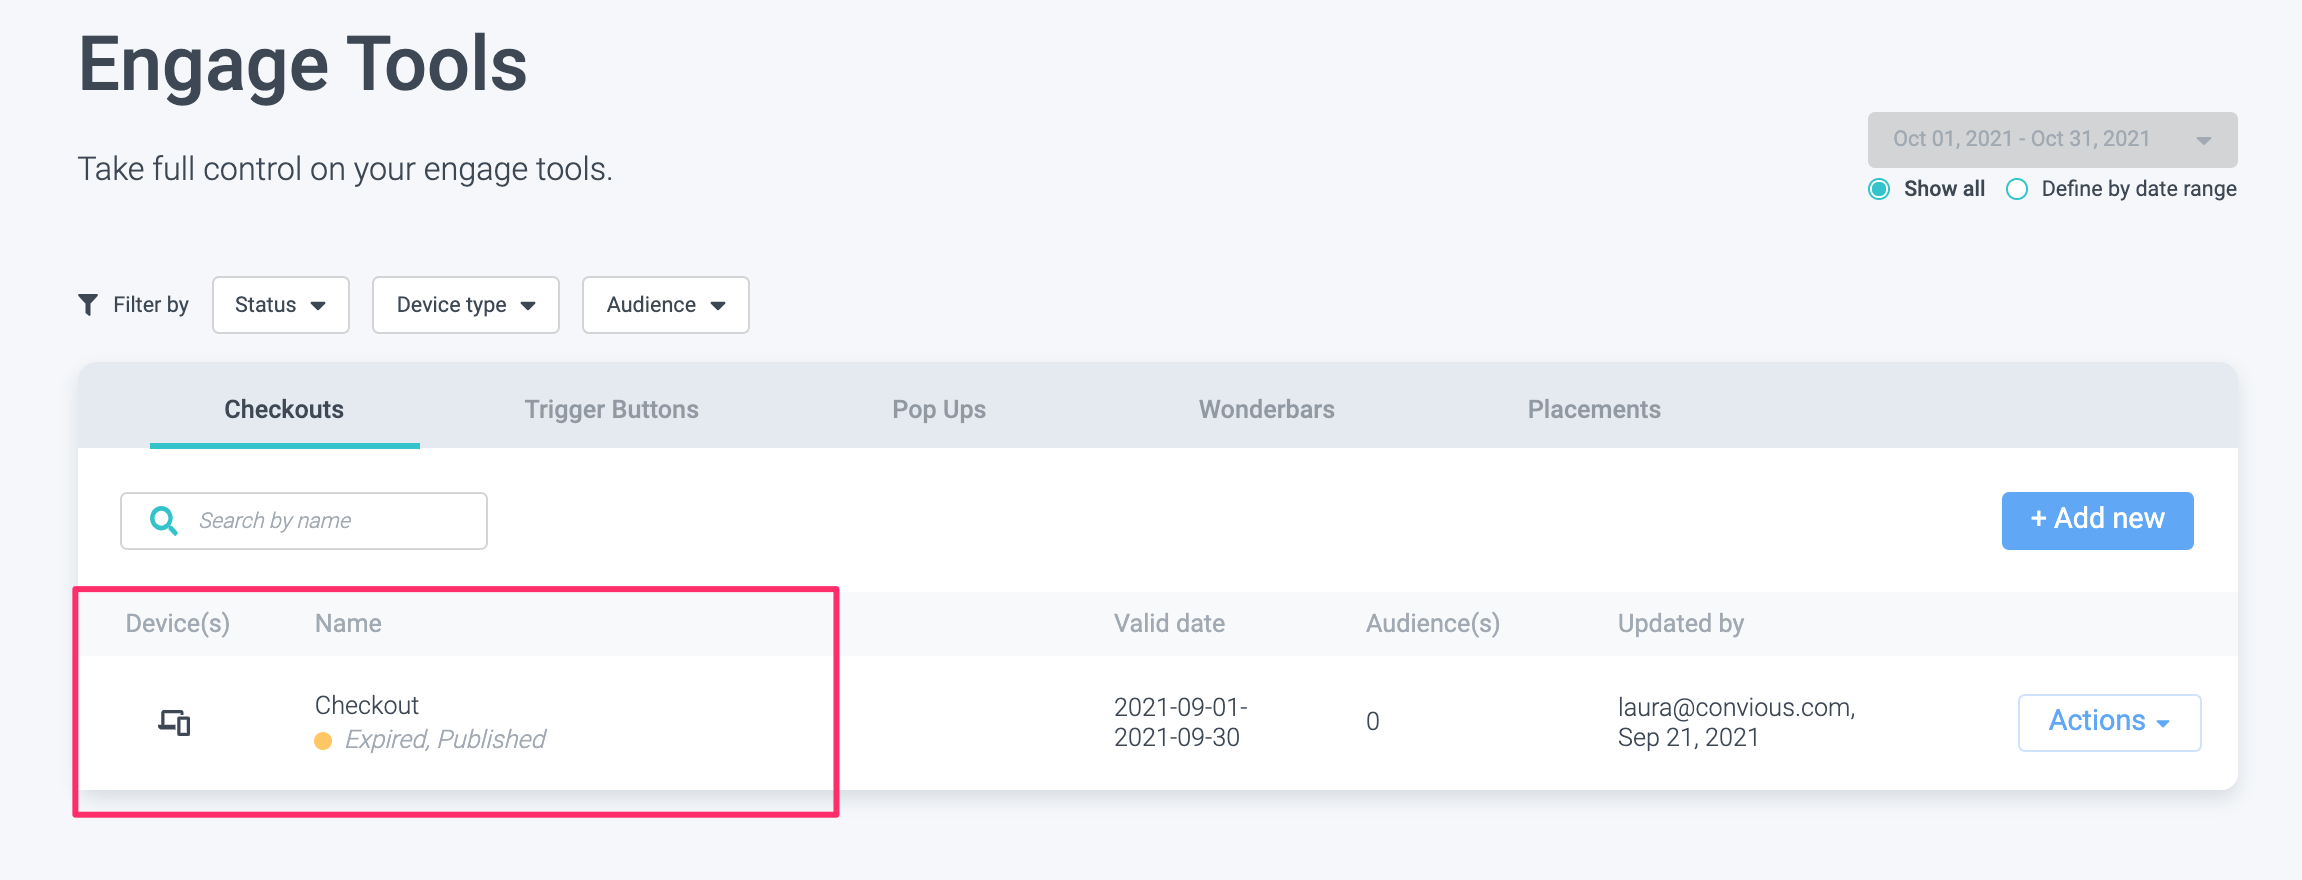Viewport: 2302px width, 880px height.
Task: Click the funnel filter icon
Action: (88, 305)
